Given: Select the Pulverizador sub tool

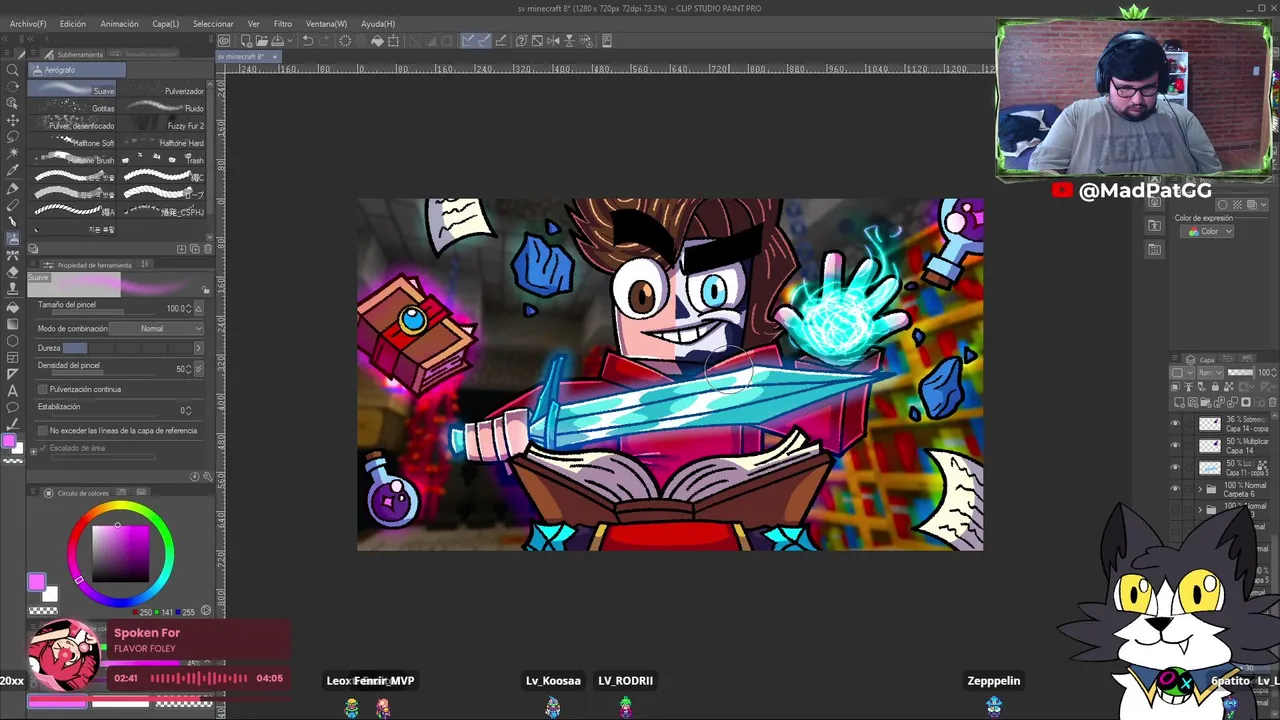Looking at the screenshot, I should (163, 90).
